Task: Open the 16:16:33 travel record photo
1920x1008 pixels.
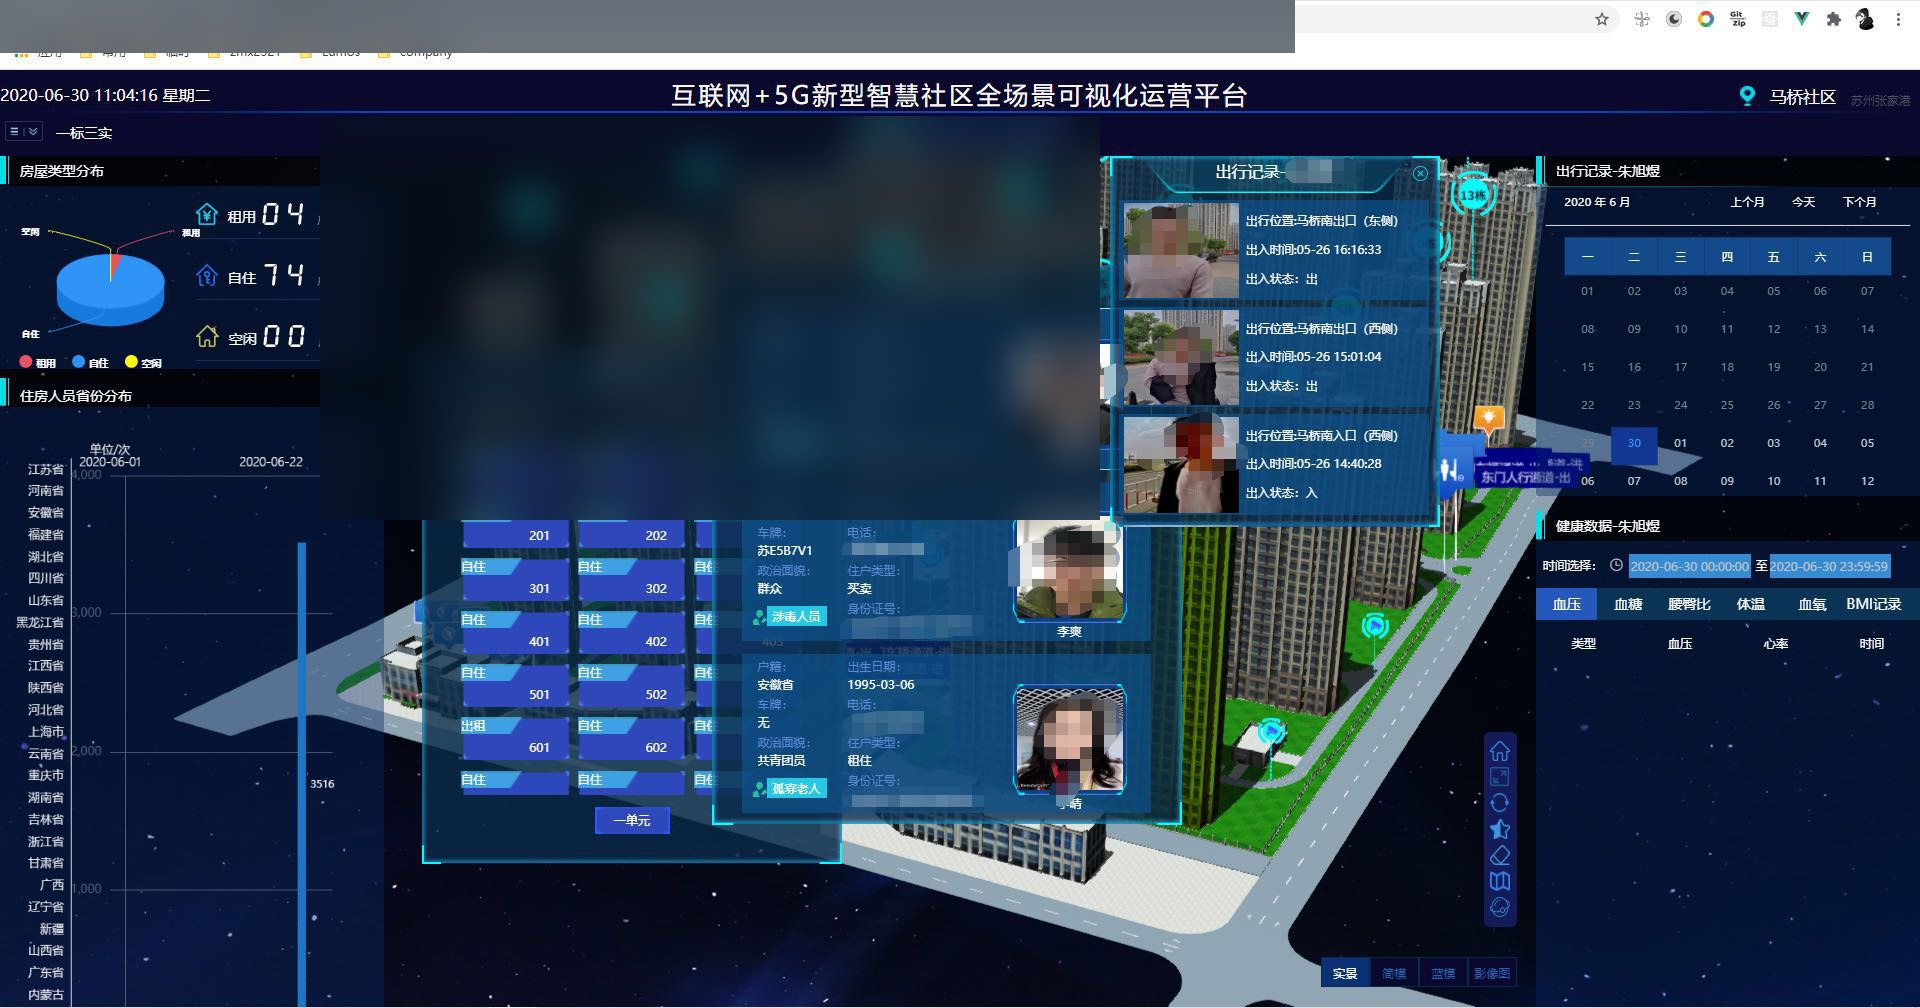Action: tap(1181, 251)
